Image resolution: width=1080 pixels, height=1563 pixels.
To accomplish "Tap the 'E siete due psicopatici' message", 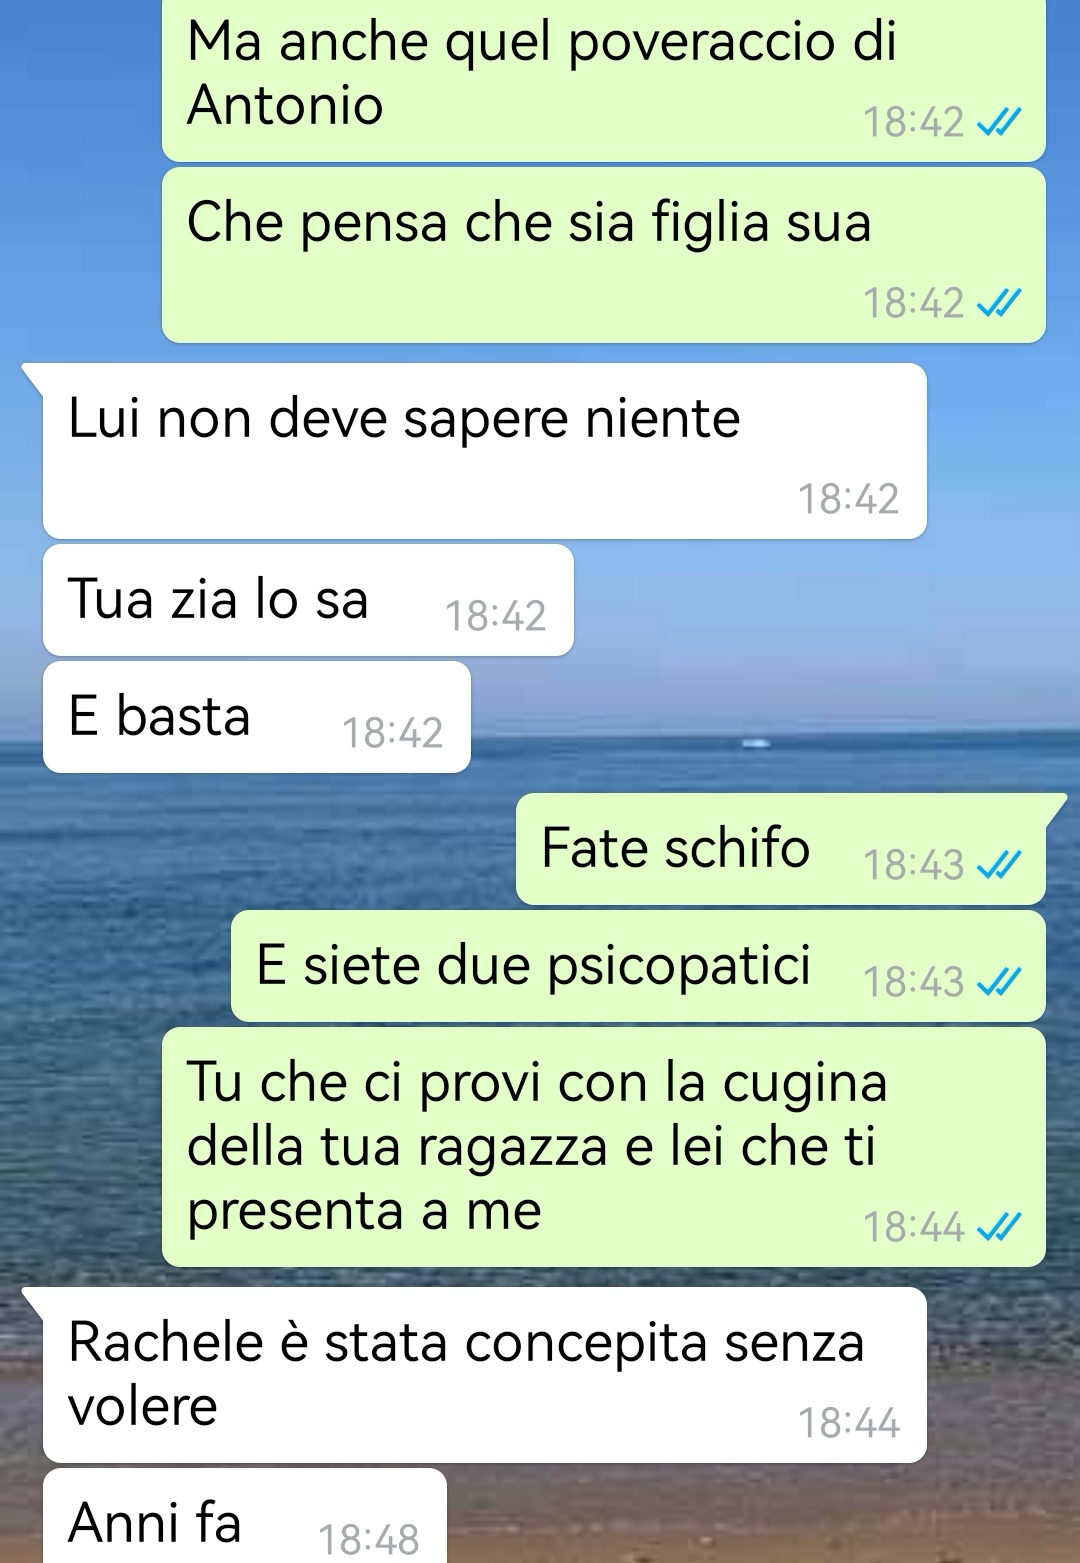I will pos(638,966).
